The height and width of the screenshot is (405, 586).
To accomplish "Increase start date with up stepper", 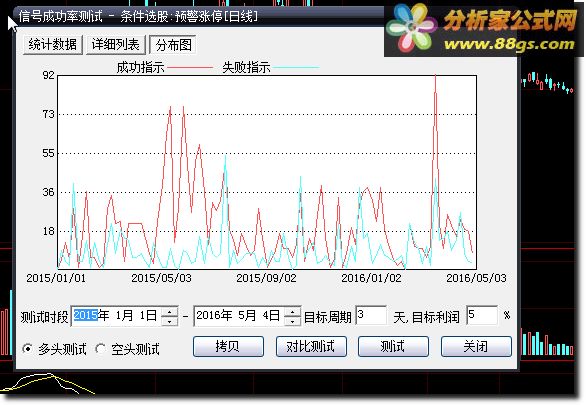I will [x=170, y=312].
